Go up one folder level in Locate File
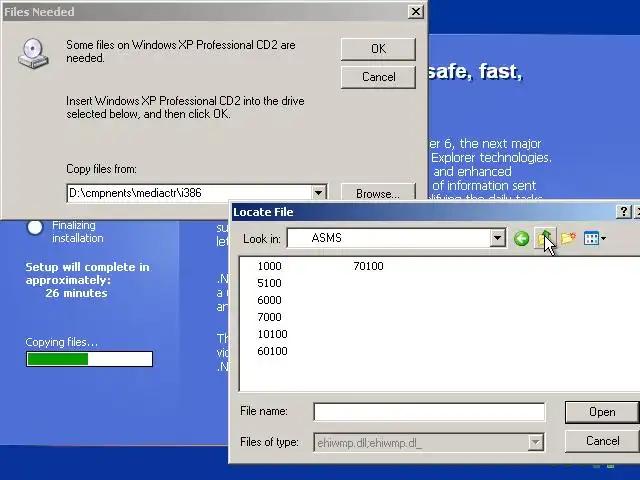 tap(544, 238)
